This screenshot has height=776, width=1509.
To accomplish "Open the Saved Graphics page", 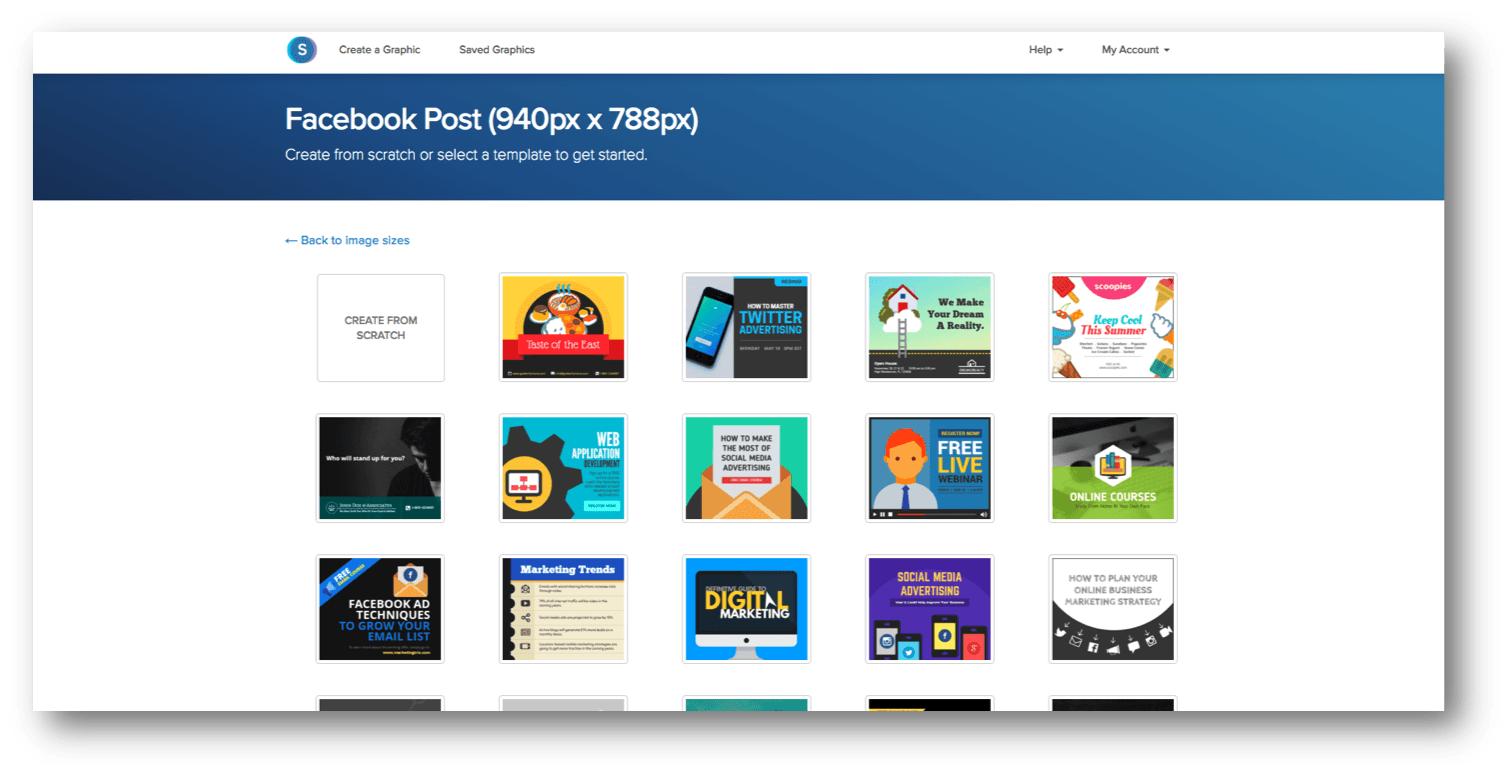I will click(497, 50).
